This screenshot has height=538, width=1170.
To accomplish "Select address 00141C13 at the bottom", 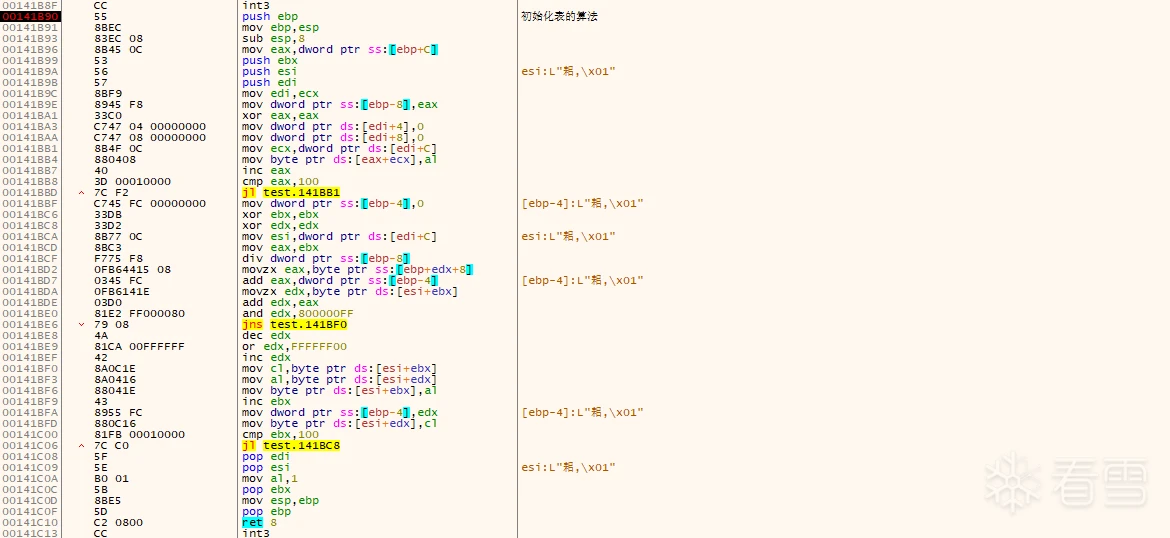I will pos(30,534).
